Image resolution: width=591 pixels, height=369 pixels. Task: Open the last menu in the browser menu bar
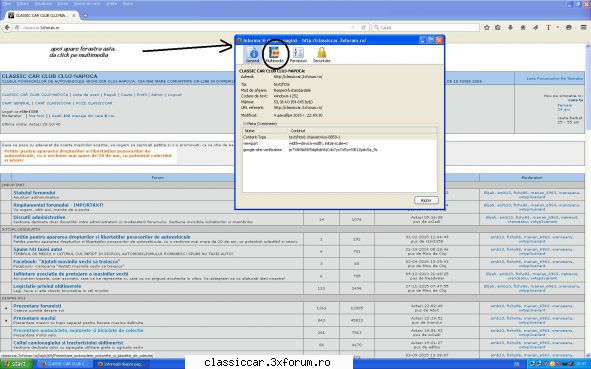coord(128,3)
